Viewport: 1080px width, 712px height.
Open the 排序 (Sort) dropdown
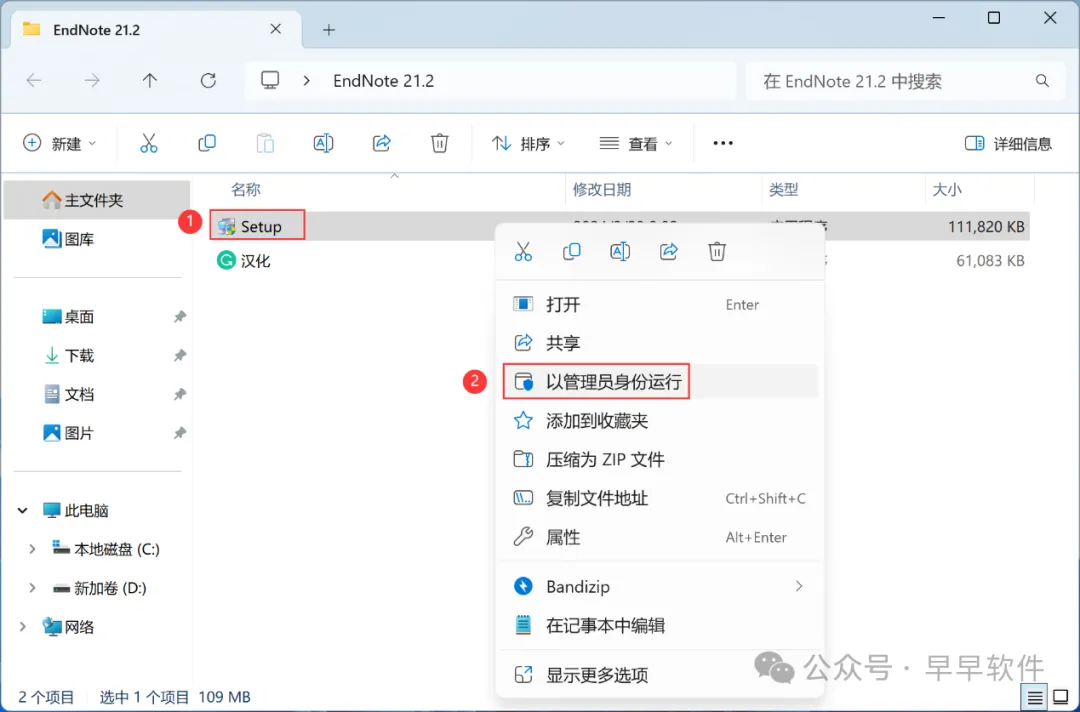coord(528,143)
